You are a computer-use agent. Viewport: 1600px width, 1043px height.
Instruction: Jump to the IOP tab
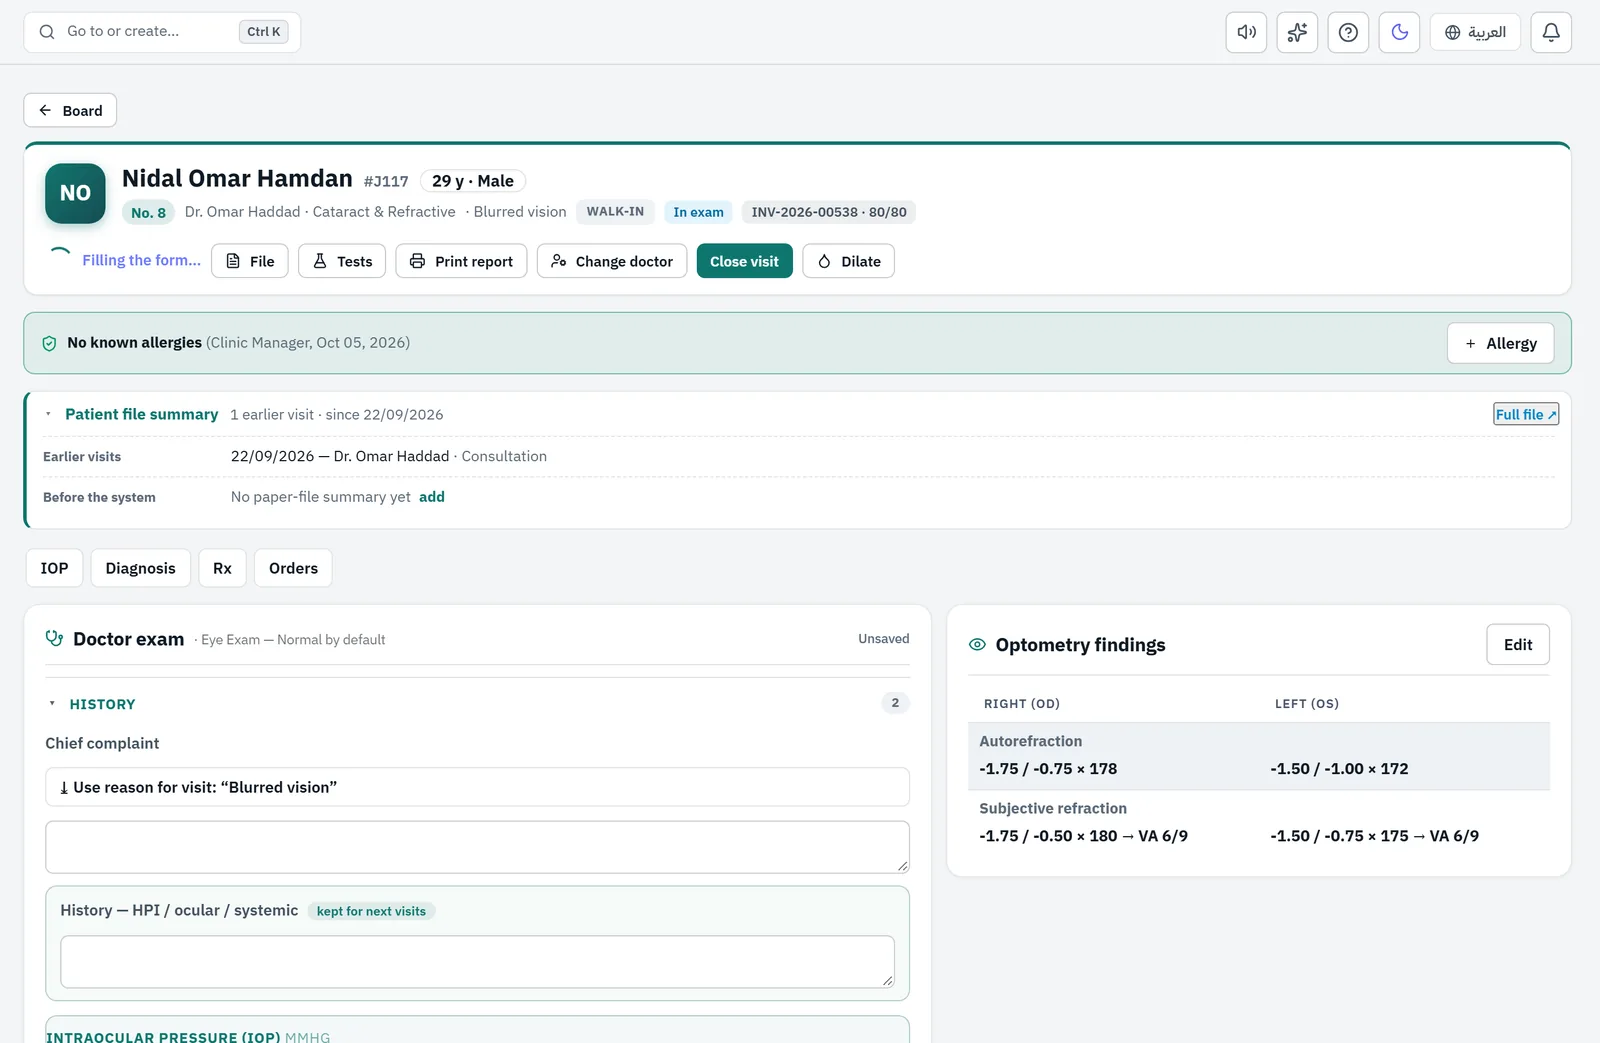pyautogui.click(x=54, y=568)
